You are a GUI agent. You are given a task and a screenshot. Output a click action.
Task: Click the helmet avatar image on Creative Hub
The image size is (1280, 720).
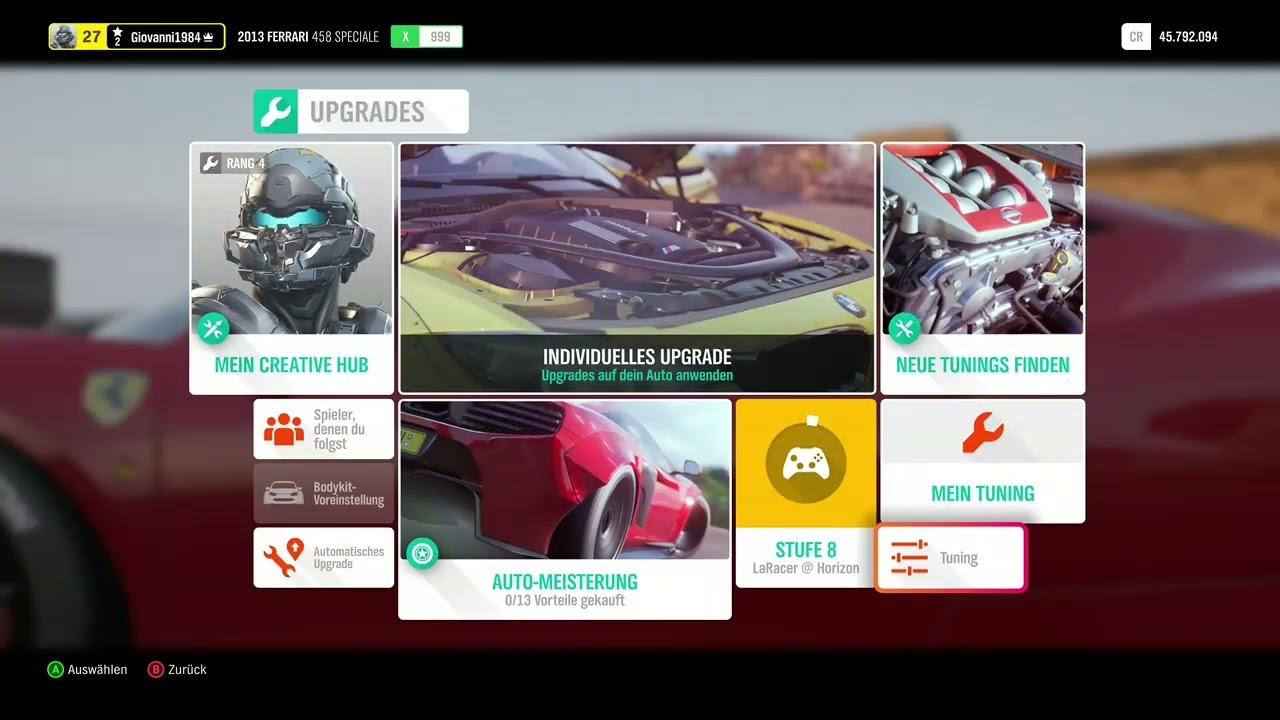pos(291,239)
